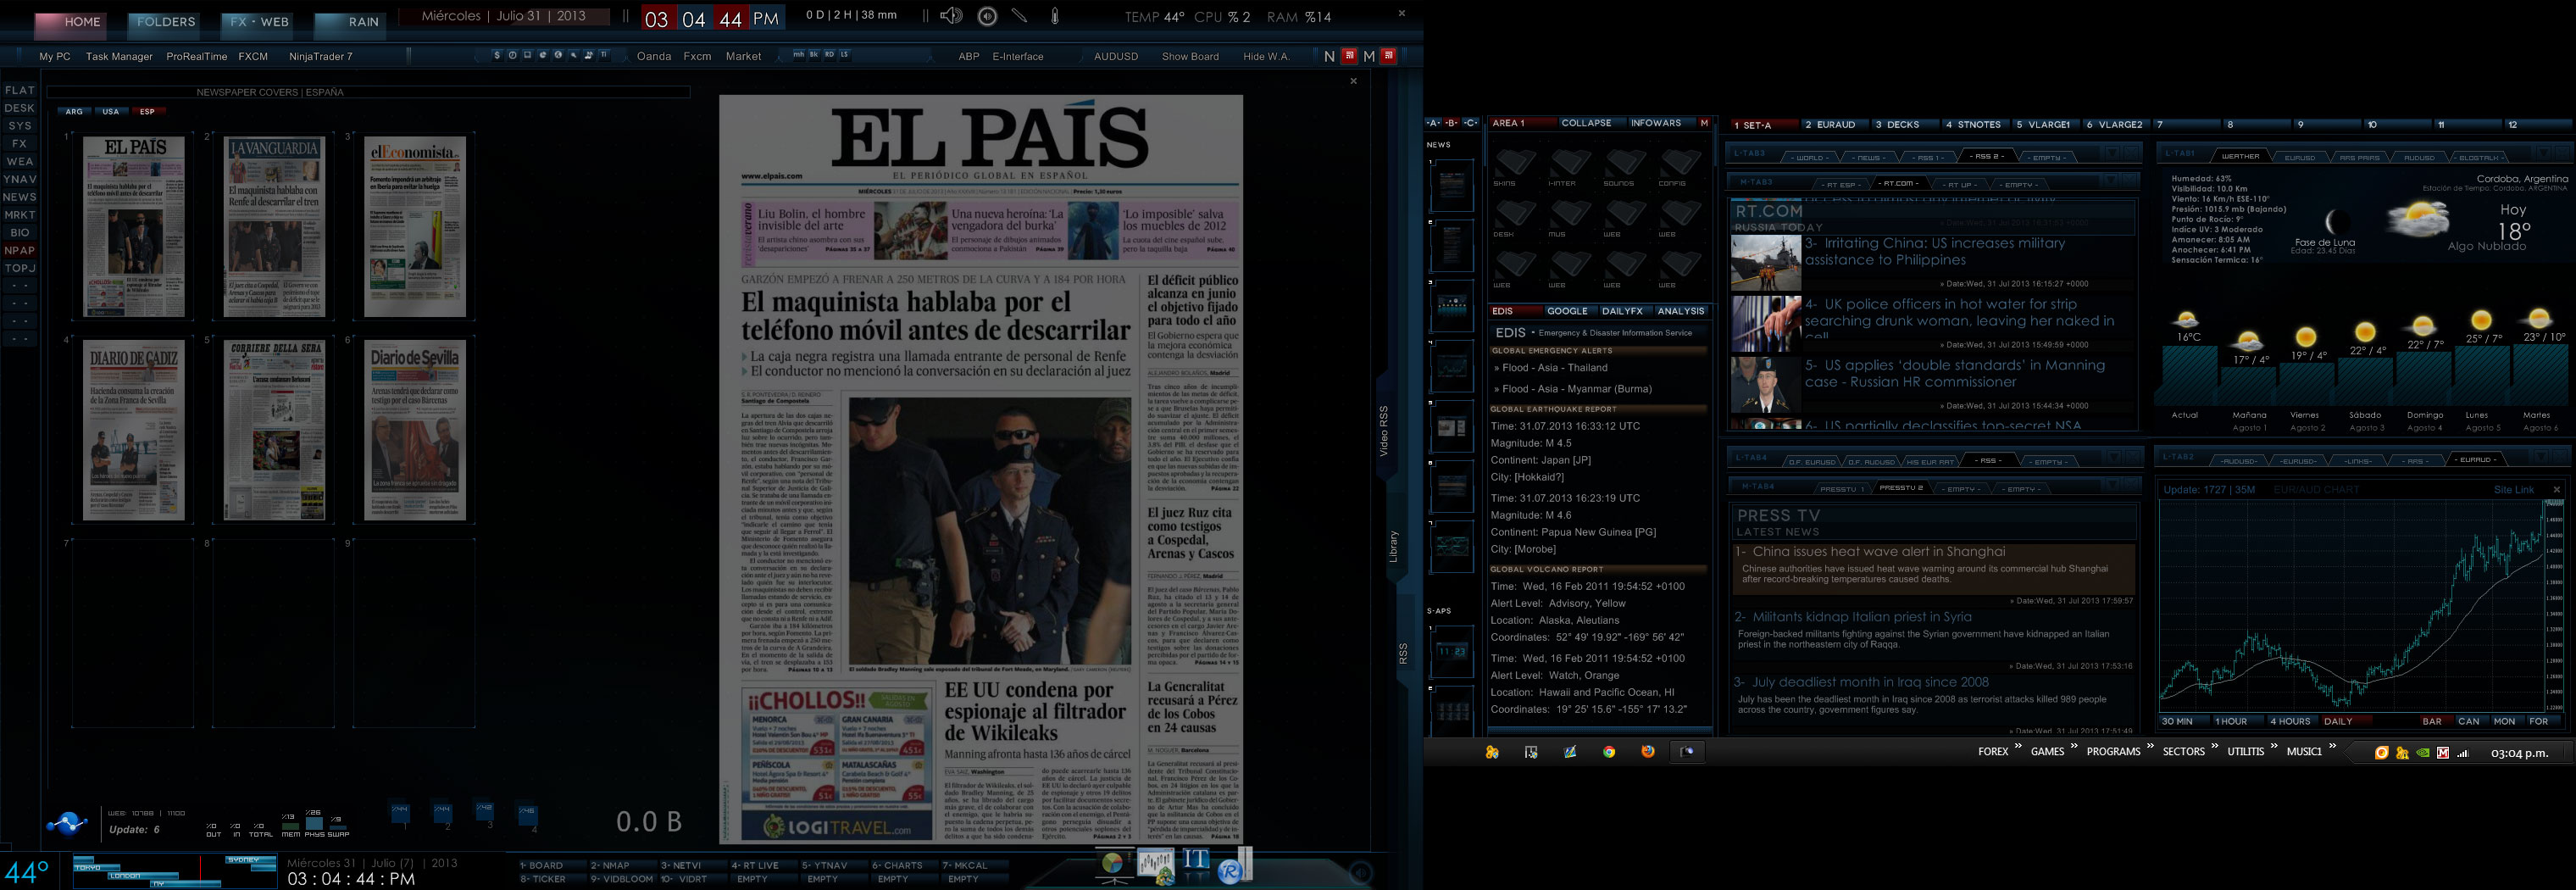Expand the PROGRAMS taskbar chevron
The width and height of the screenshot is (2576, 890).
[x=2150, y=746]
